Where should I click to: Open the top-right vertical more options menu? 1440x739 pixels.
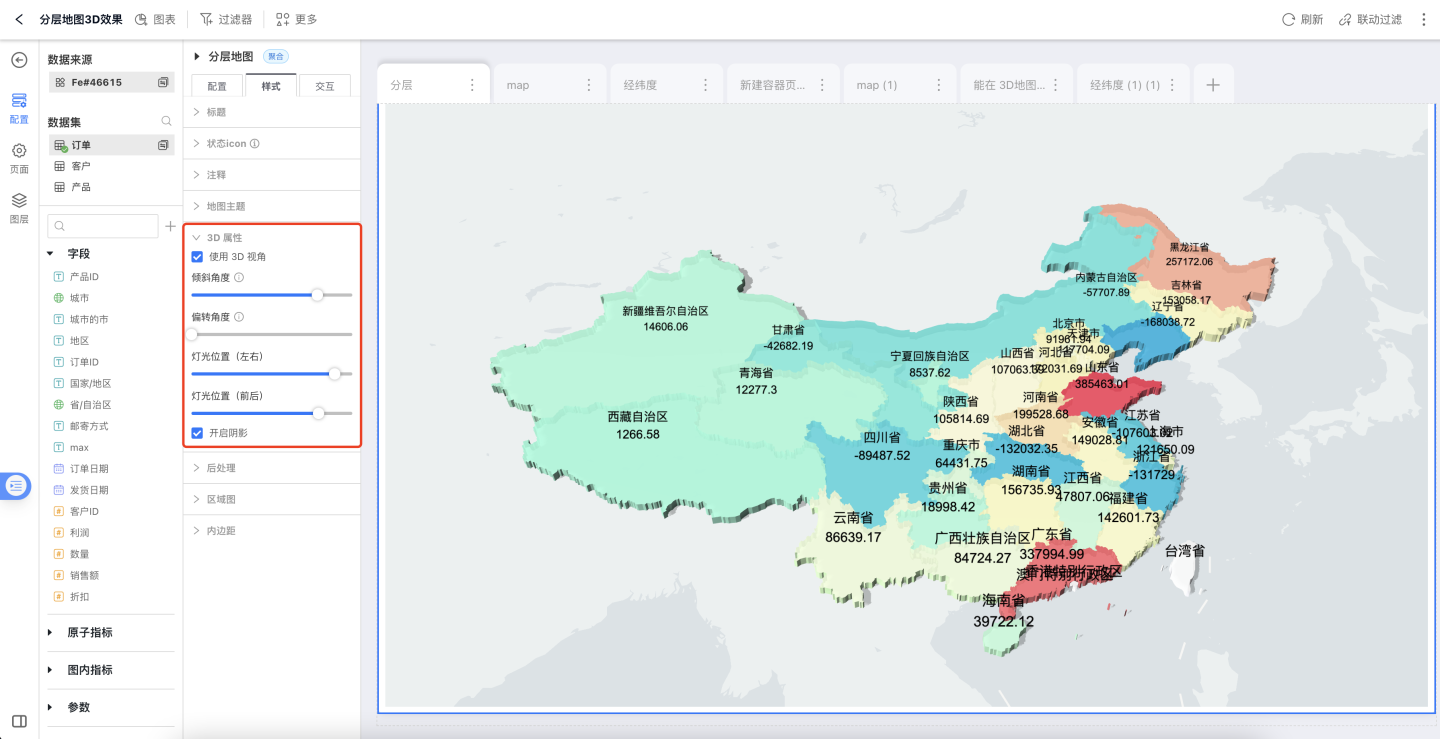coord(1424,19)
